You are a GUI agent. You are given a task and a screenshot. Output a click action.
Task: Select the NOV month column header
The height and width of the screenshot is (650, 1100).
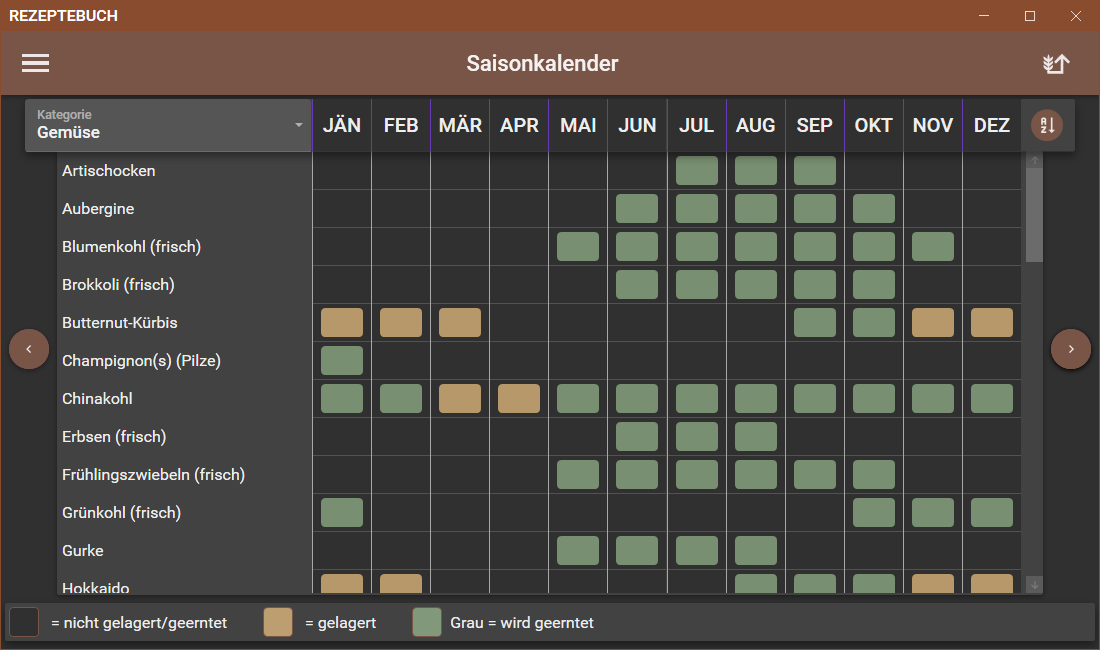click(933, 126)
